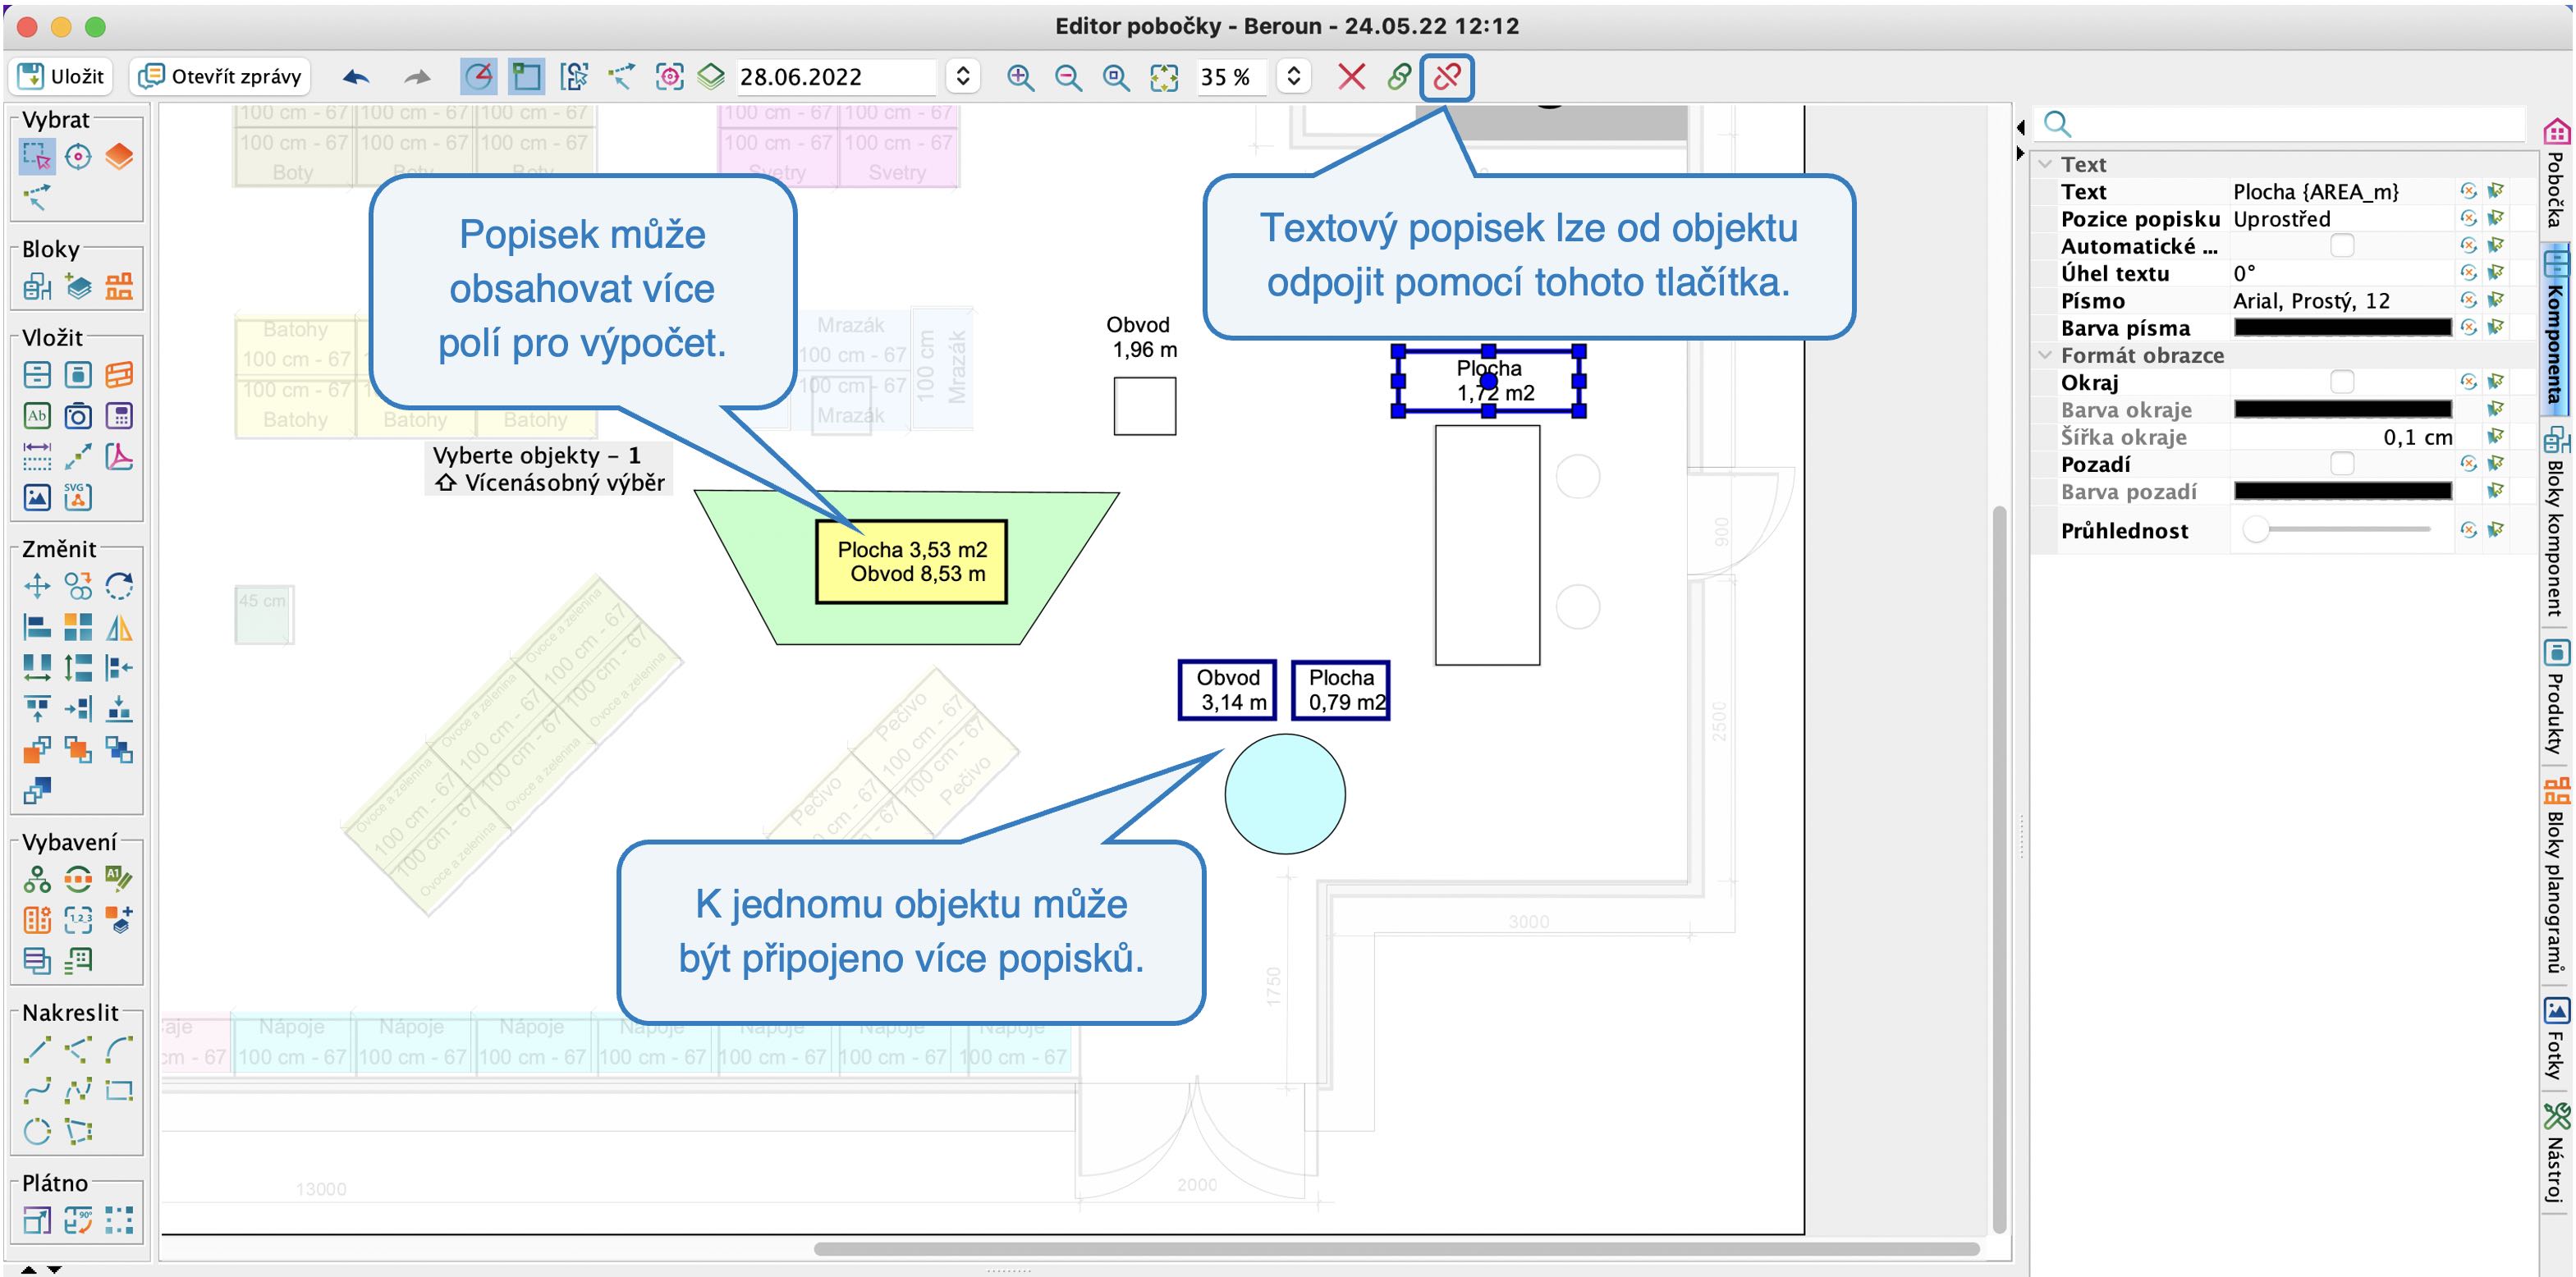
Task: Click the camera icon in Vložit
Action: tap(78, 415)
